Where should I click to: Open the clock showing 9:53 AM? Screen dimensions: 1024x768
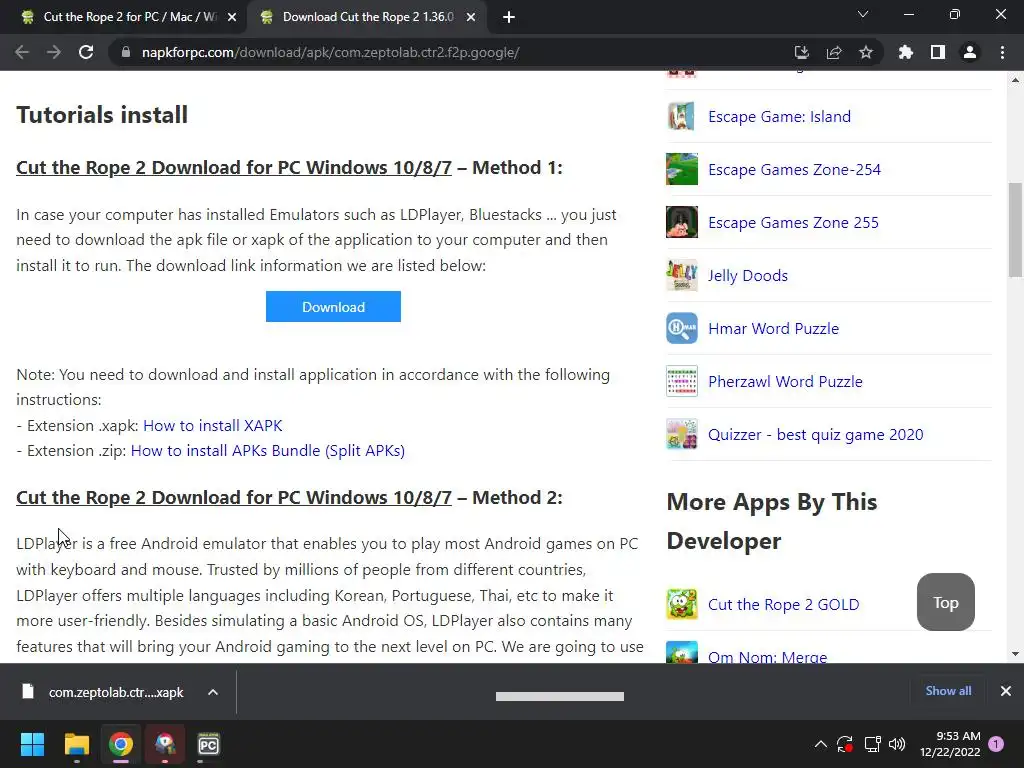coord(950,744)
